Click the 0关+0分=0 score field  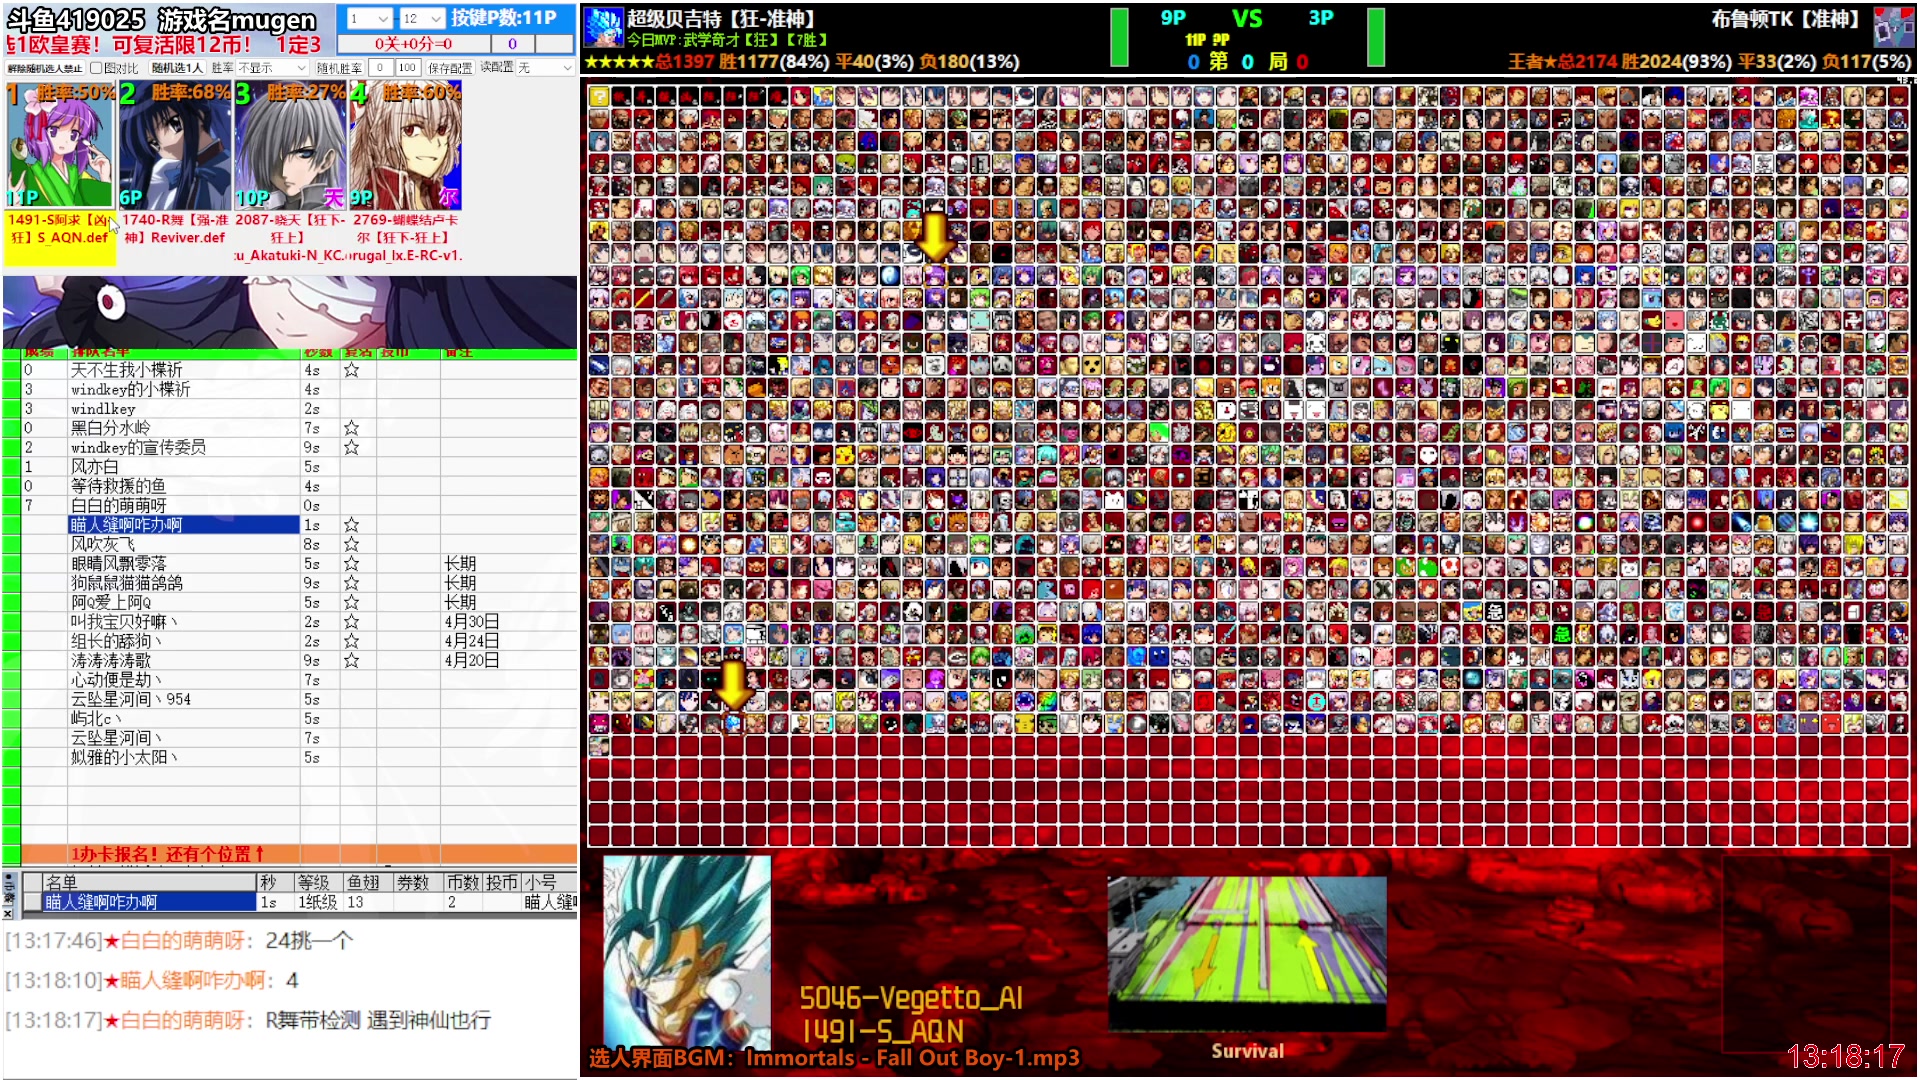[413, 44]
